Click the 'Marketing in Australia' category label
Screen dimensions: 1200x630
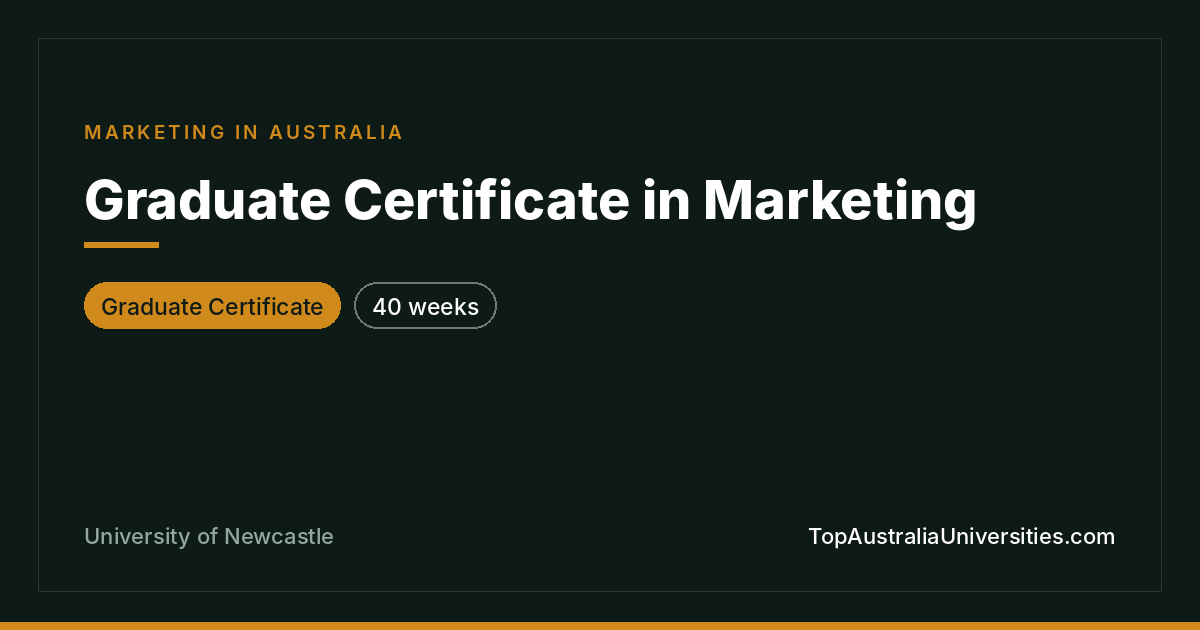pos(244,132)
